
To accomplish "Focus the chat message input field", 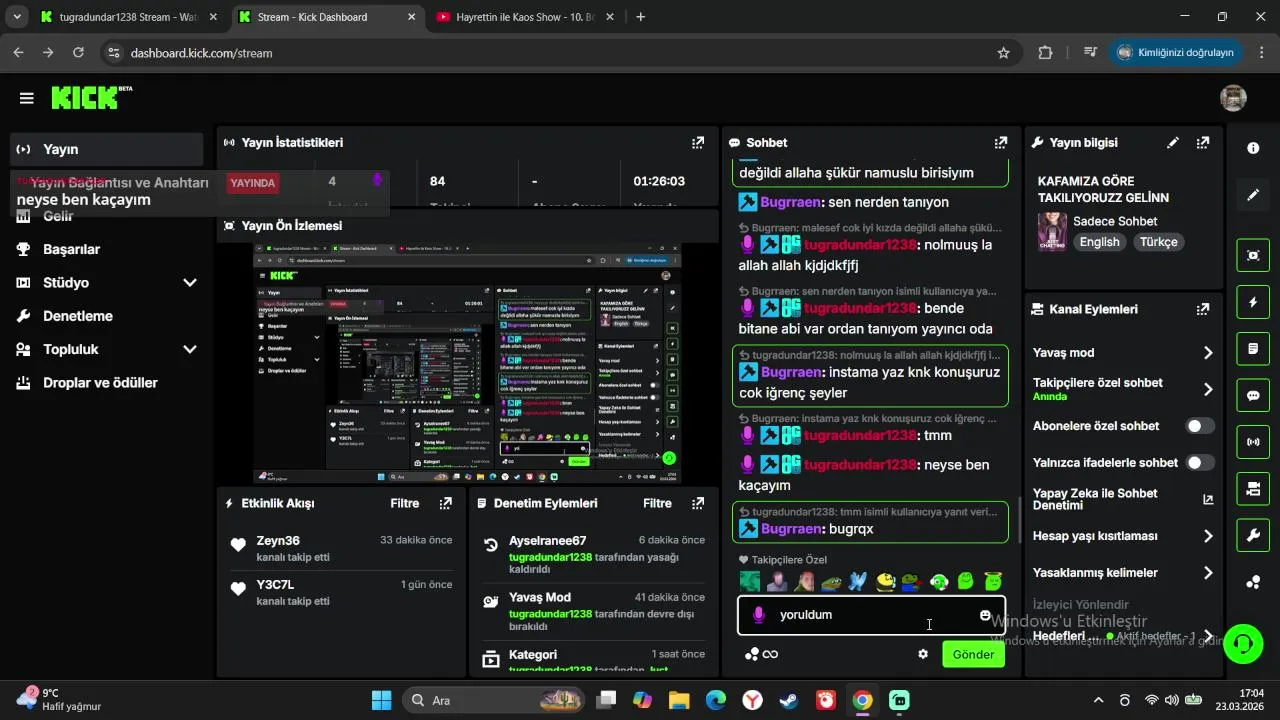I will (870, 615).
